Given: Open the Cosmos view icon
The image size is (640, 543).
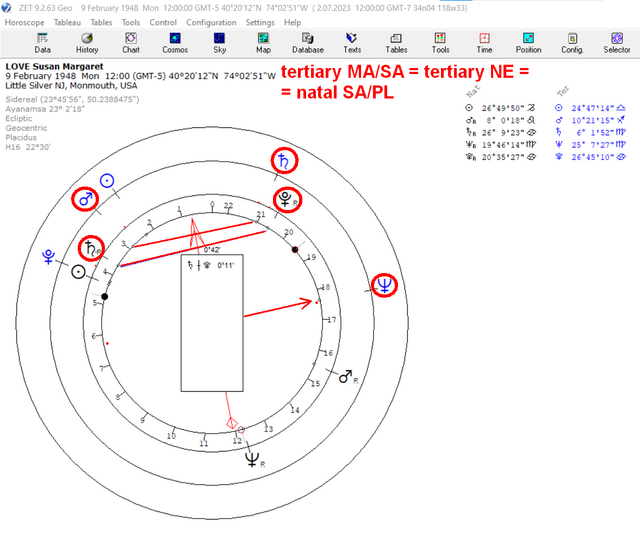Looking at the screenshot, I should [175, 43].
